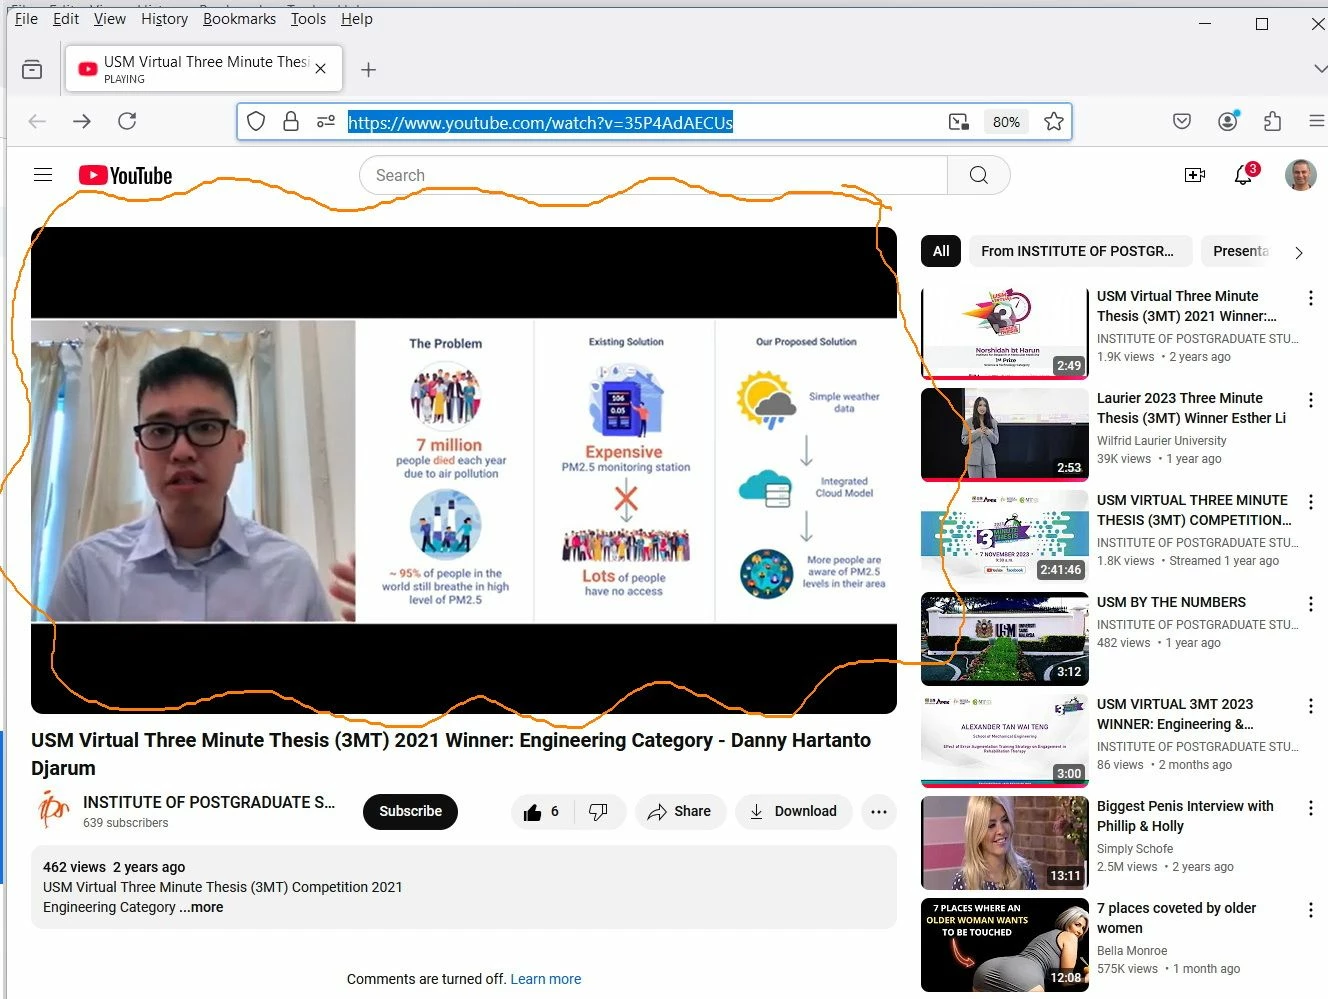Click the '462 views 2 years ago' text
This screenshot has height=999, width=1328.
pos(114,867)
